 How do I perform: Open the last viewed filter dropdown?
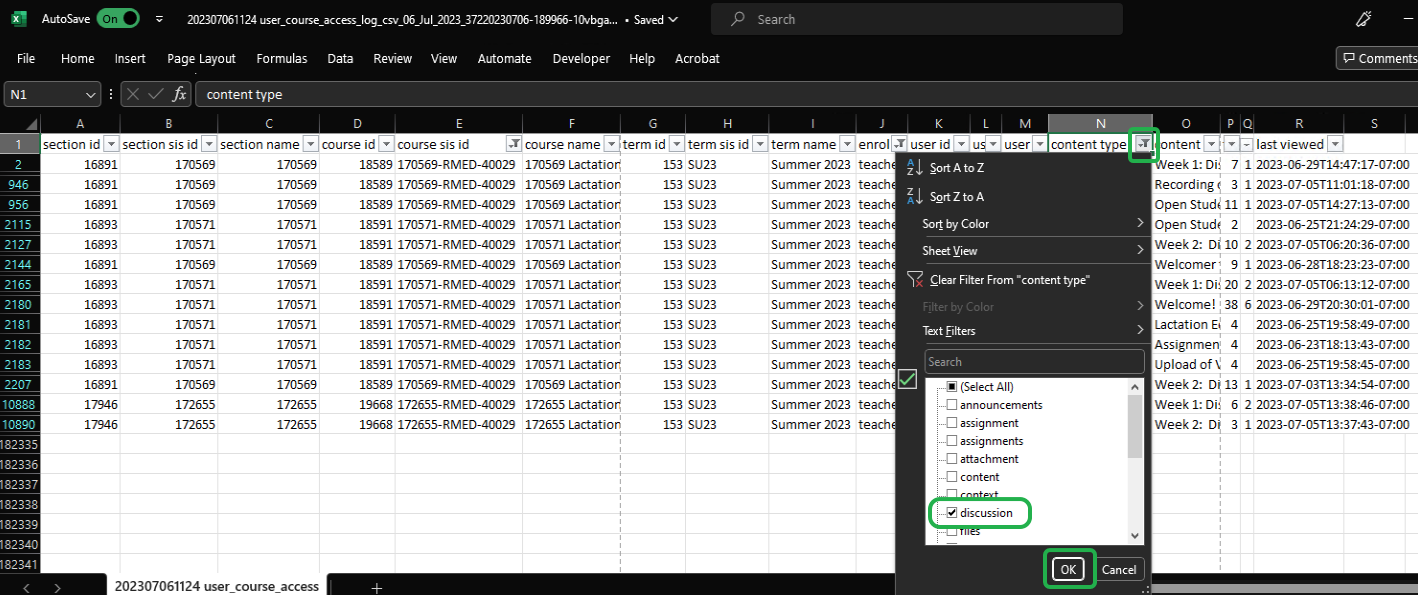(x=1334, y=144)
